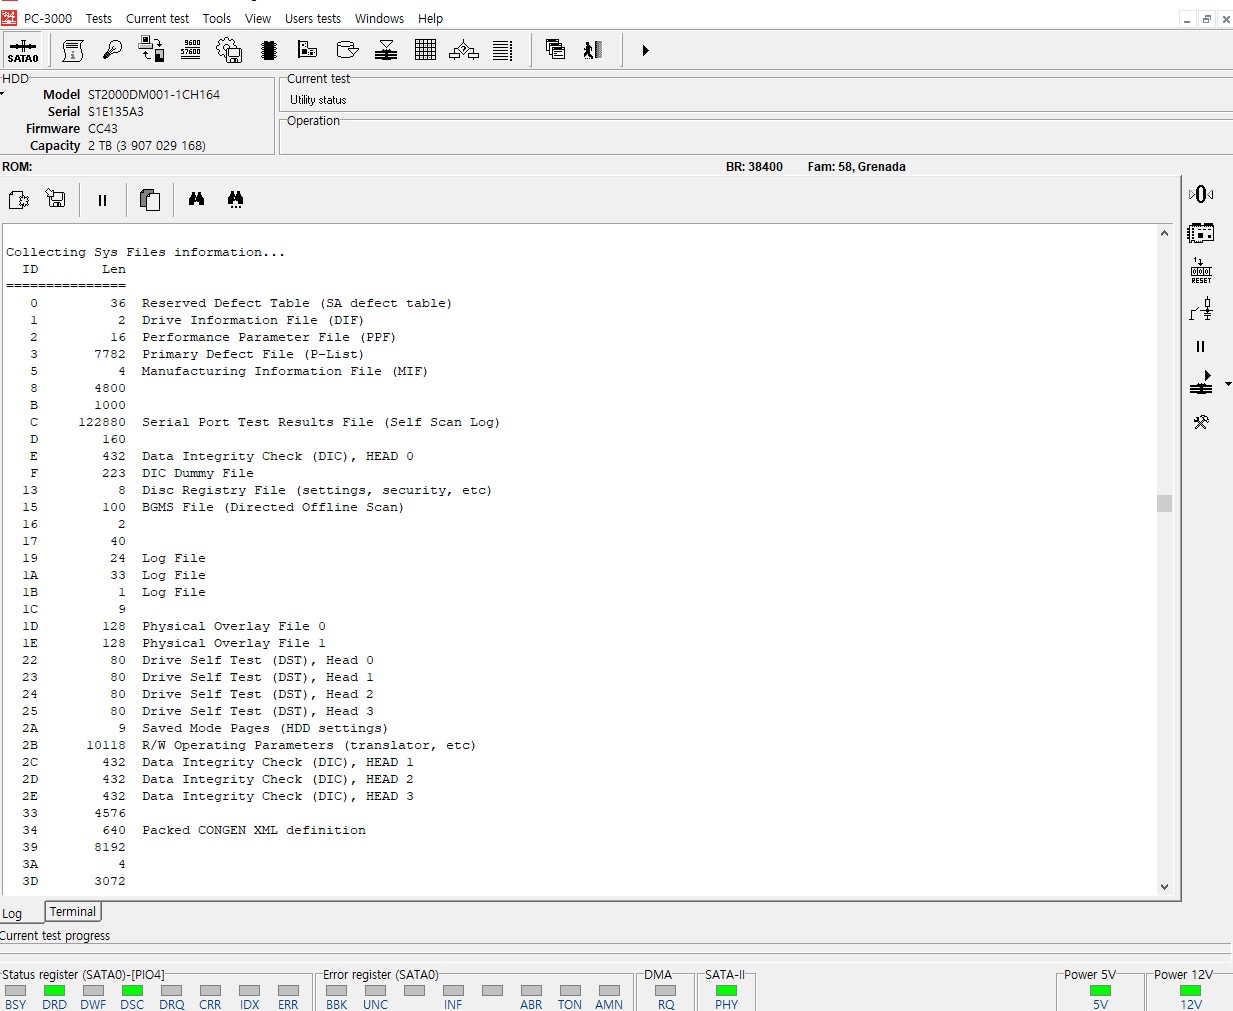
Task: Open the Users tests menu
Action: [313, 18]
